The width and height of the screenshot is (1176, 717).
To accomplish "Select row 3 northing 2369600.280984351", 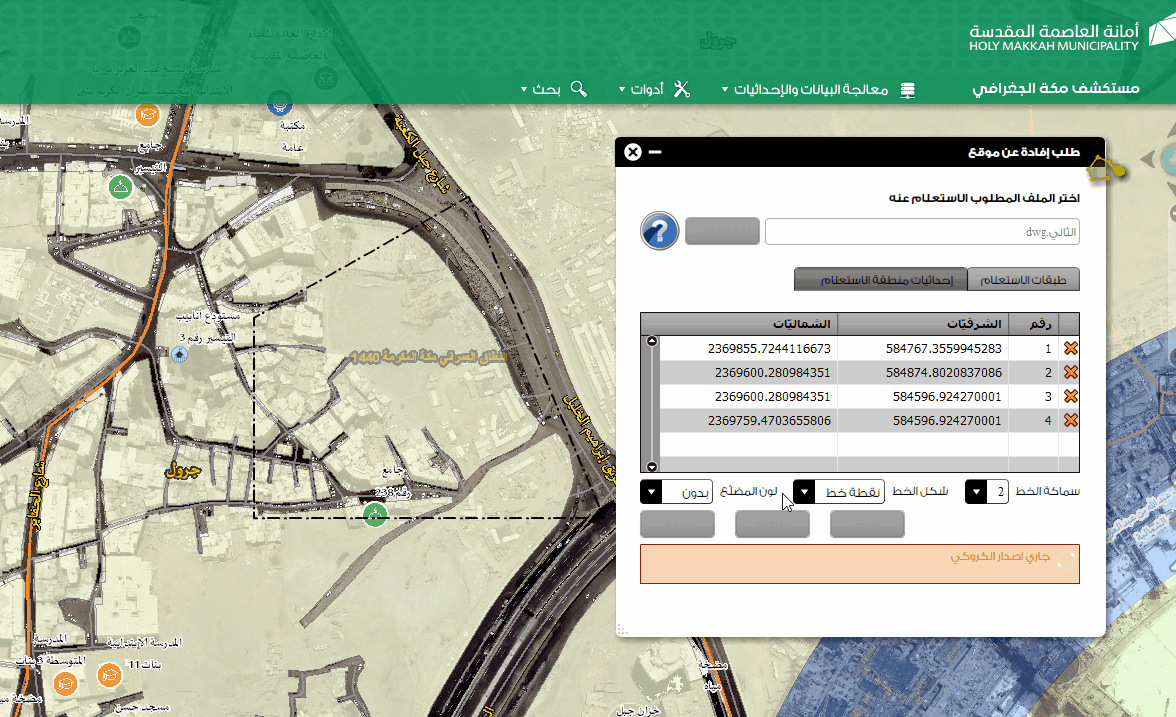I will [x=772, y=396].
